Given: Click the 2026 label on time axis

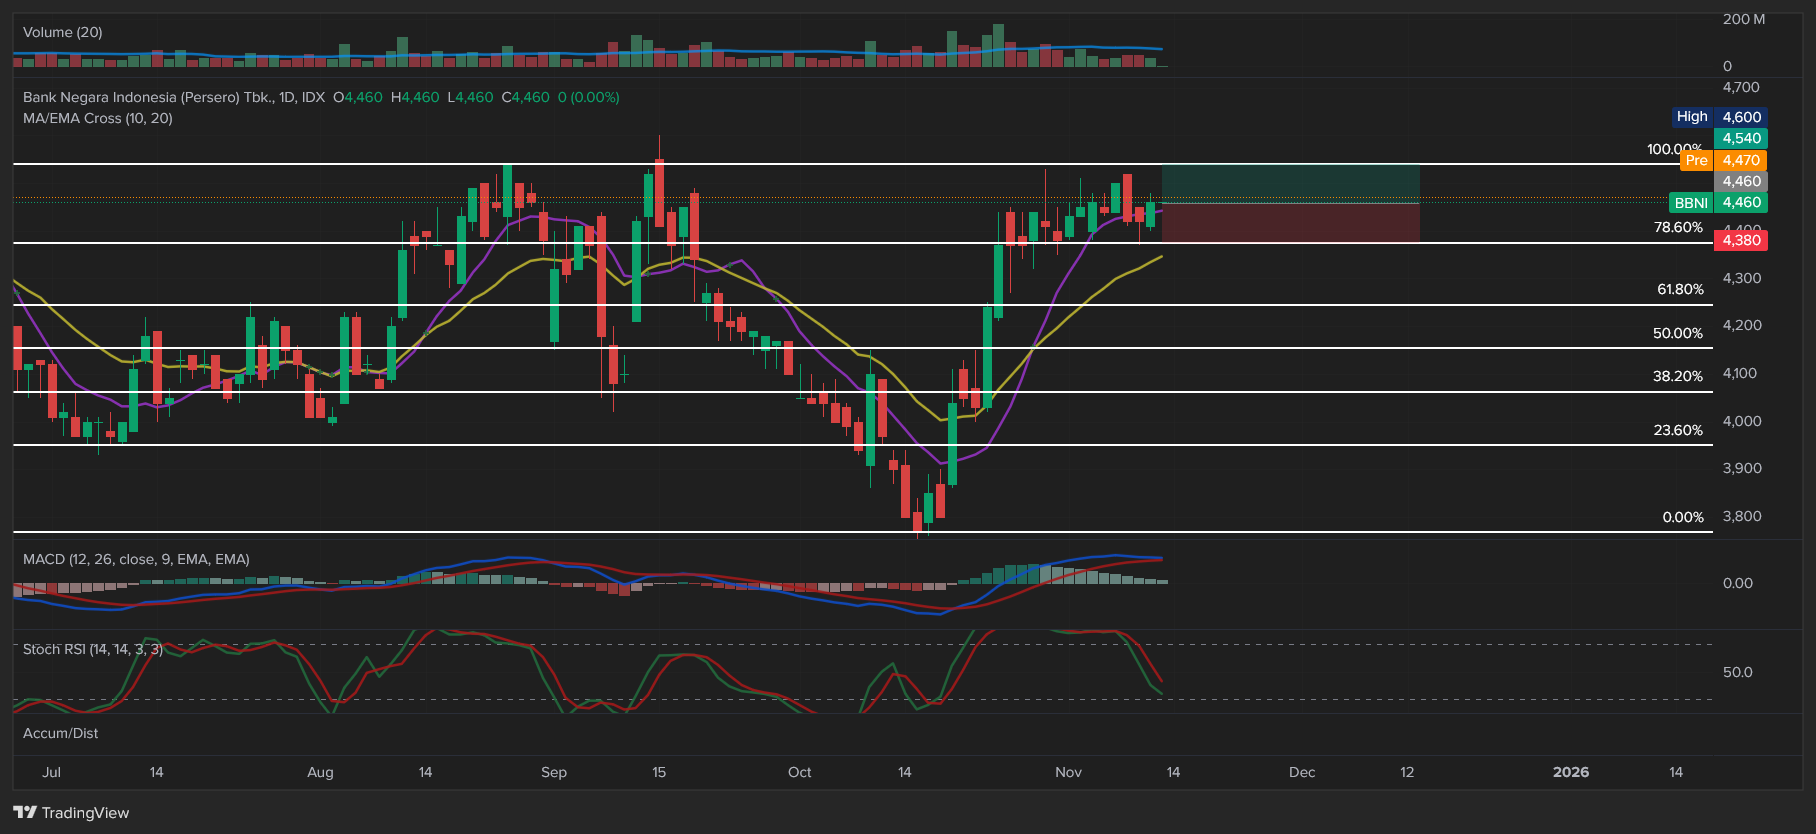Looking at the screenshot, I should (x=1570, y=772).
